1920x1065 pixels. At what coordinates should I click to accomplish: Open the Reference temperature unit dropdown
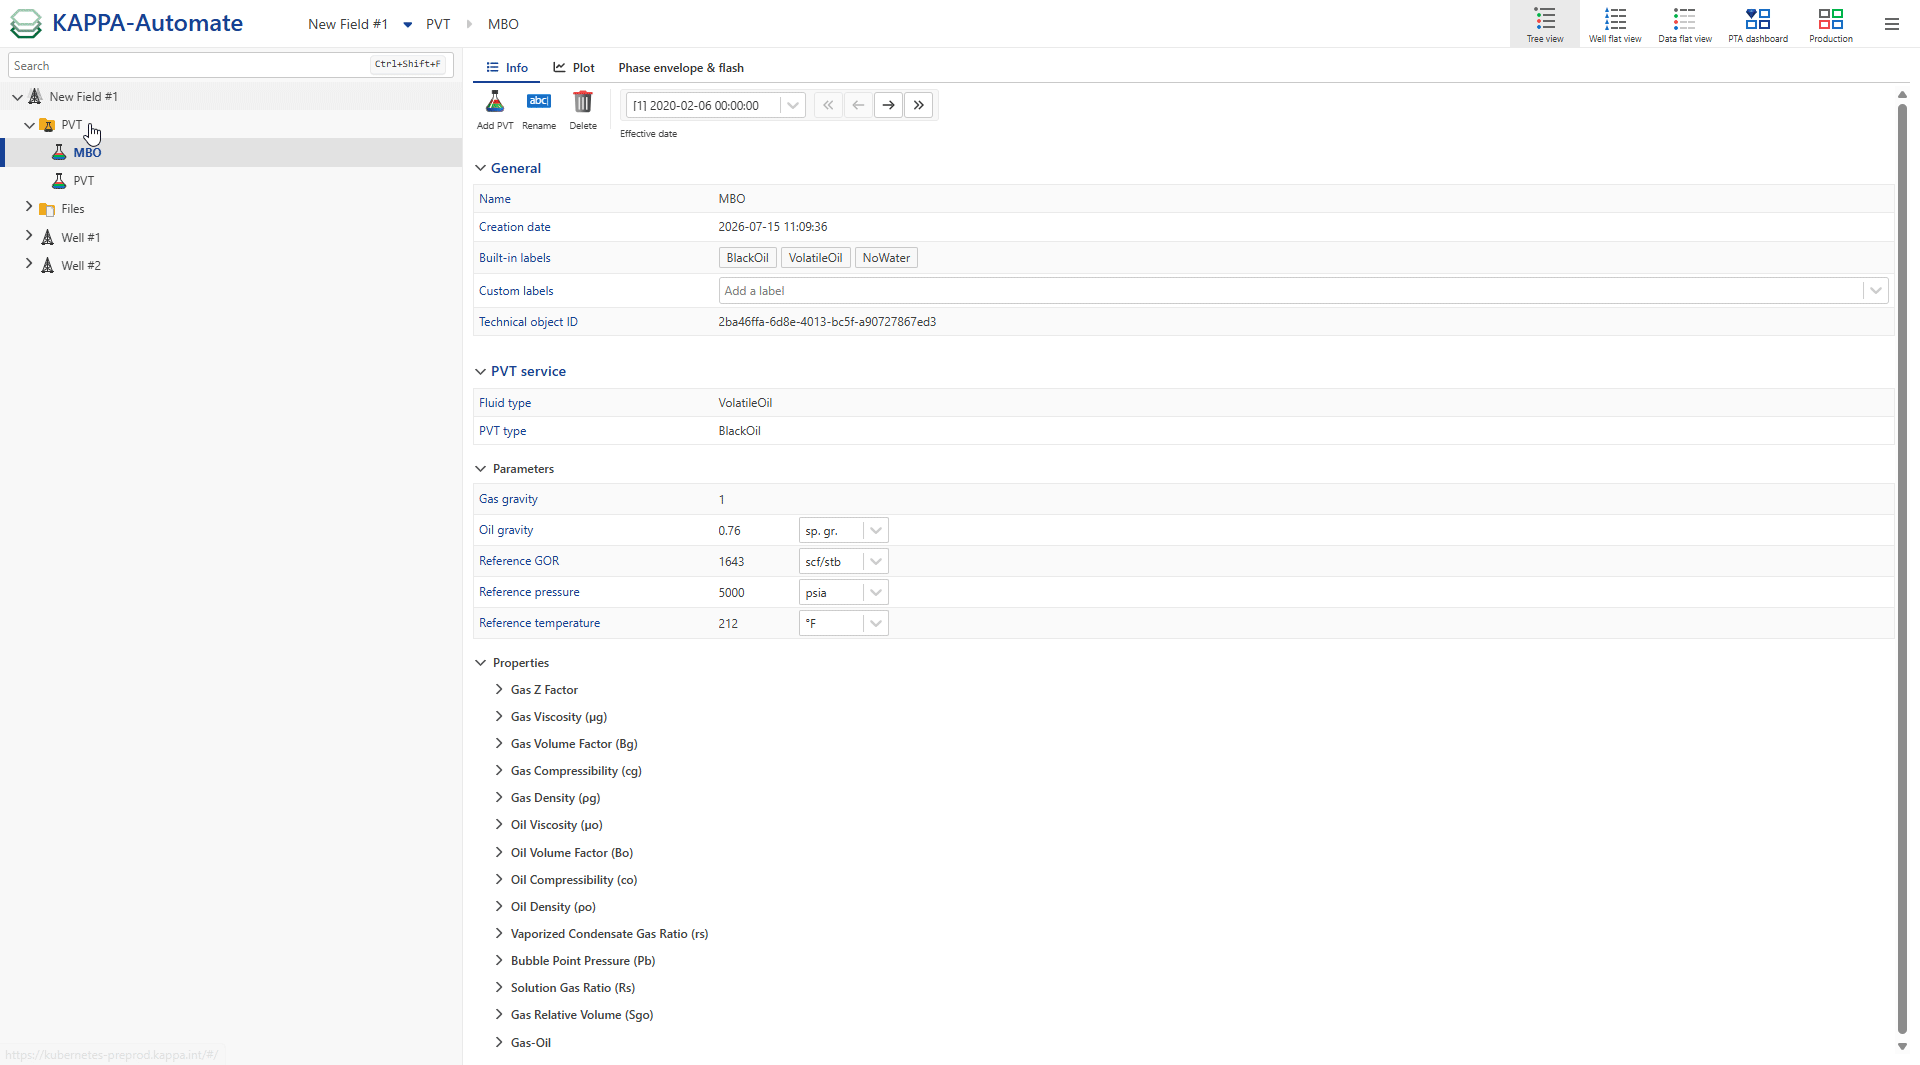point(876,624)
